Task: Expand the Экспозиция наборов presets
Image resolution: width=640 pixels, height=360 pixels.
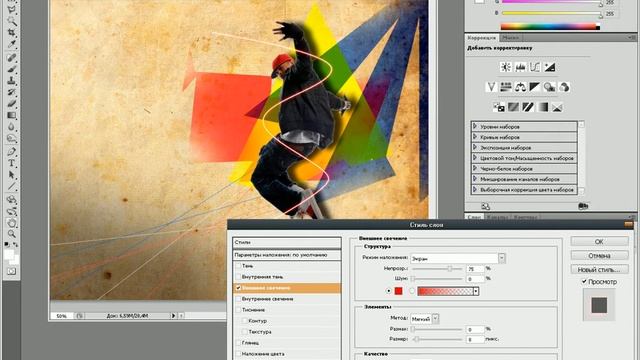Action: point(475,147)
